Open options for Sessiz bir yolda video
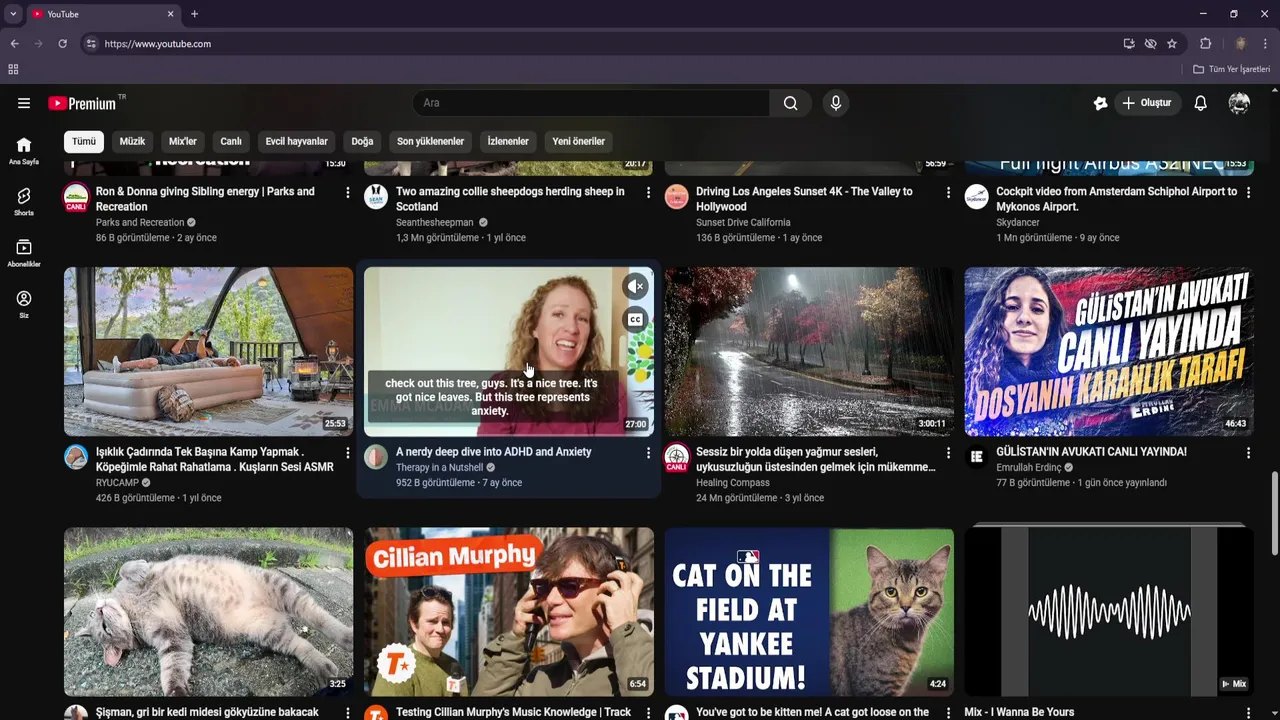 (x=948, y=453)
